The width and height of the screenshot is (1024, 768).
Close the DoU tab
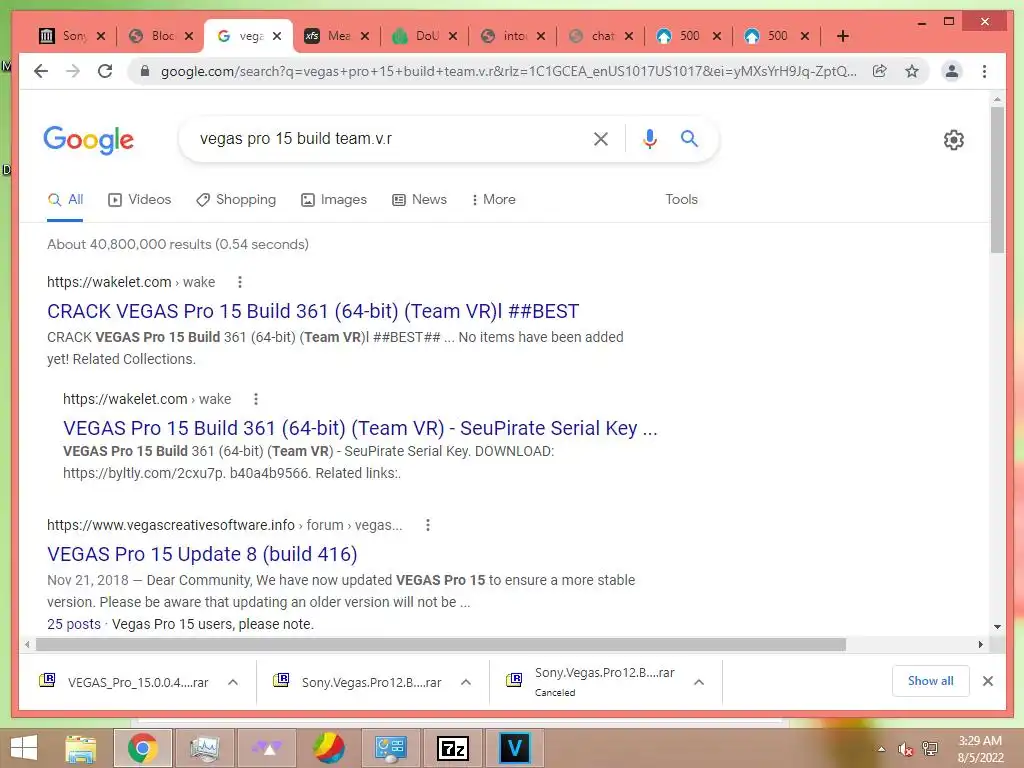453,36
